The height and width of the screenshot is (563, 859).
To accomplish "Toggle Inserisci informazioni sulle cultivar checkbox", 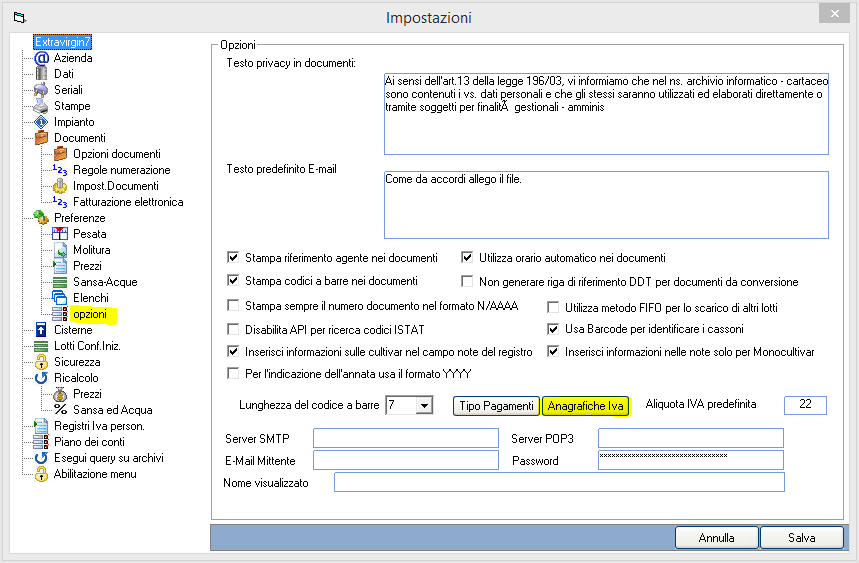I will point(233,351).
